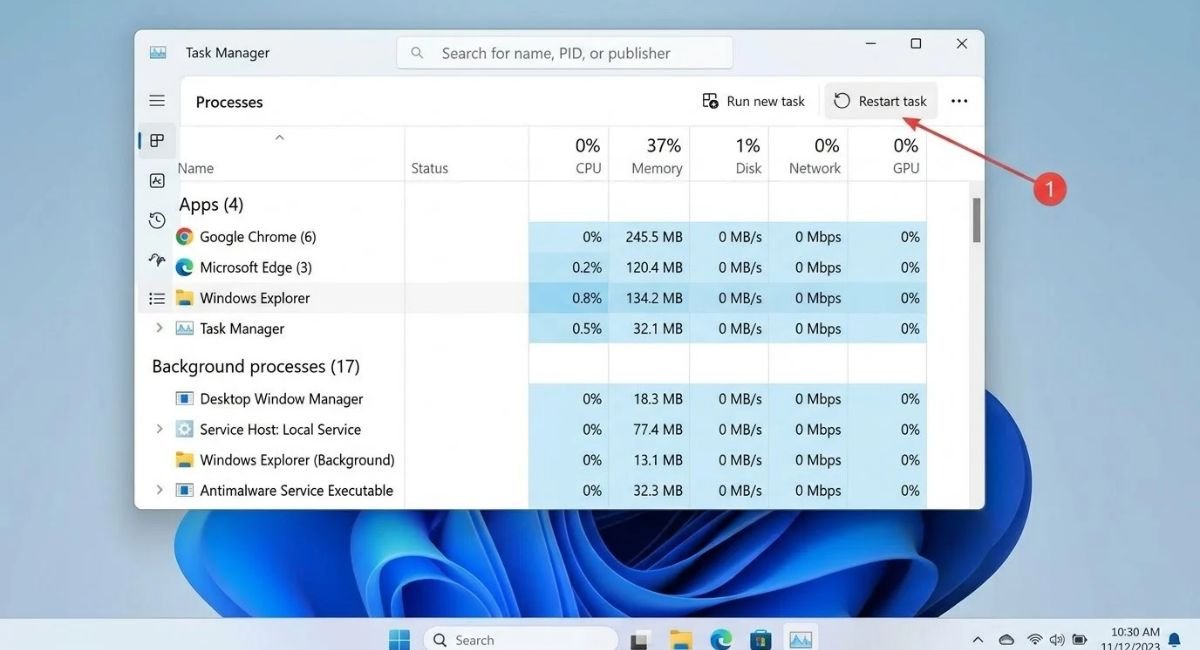The image size is (1200, 650).
Task: Click the Service Host gear icon
Action: coord(184,429)
